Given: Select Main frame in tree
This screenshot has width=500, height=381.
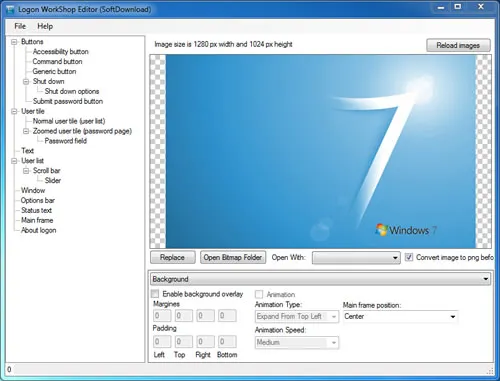Looking at the screenshot, I should (37, 220).
